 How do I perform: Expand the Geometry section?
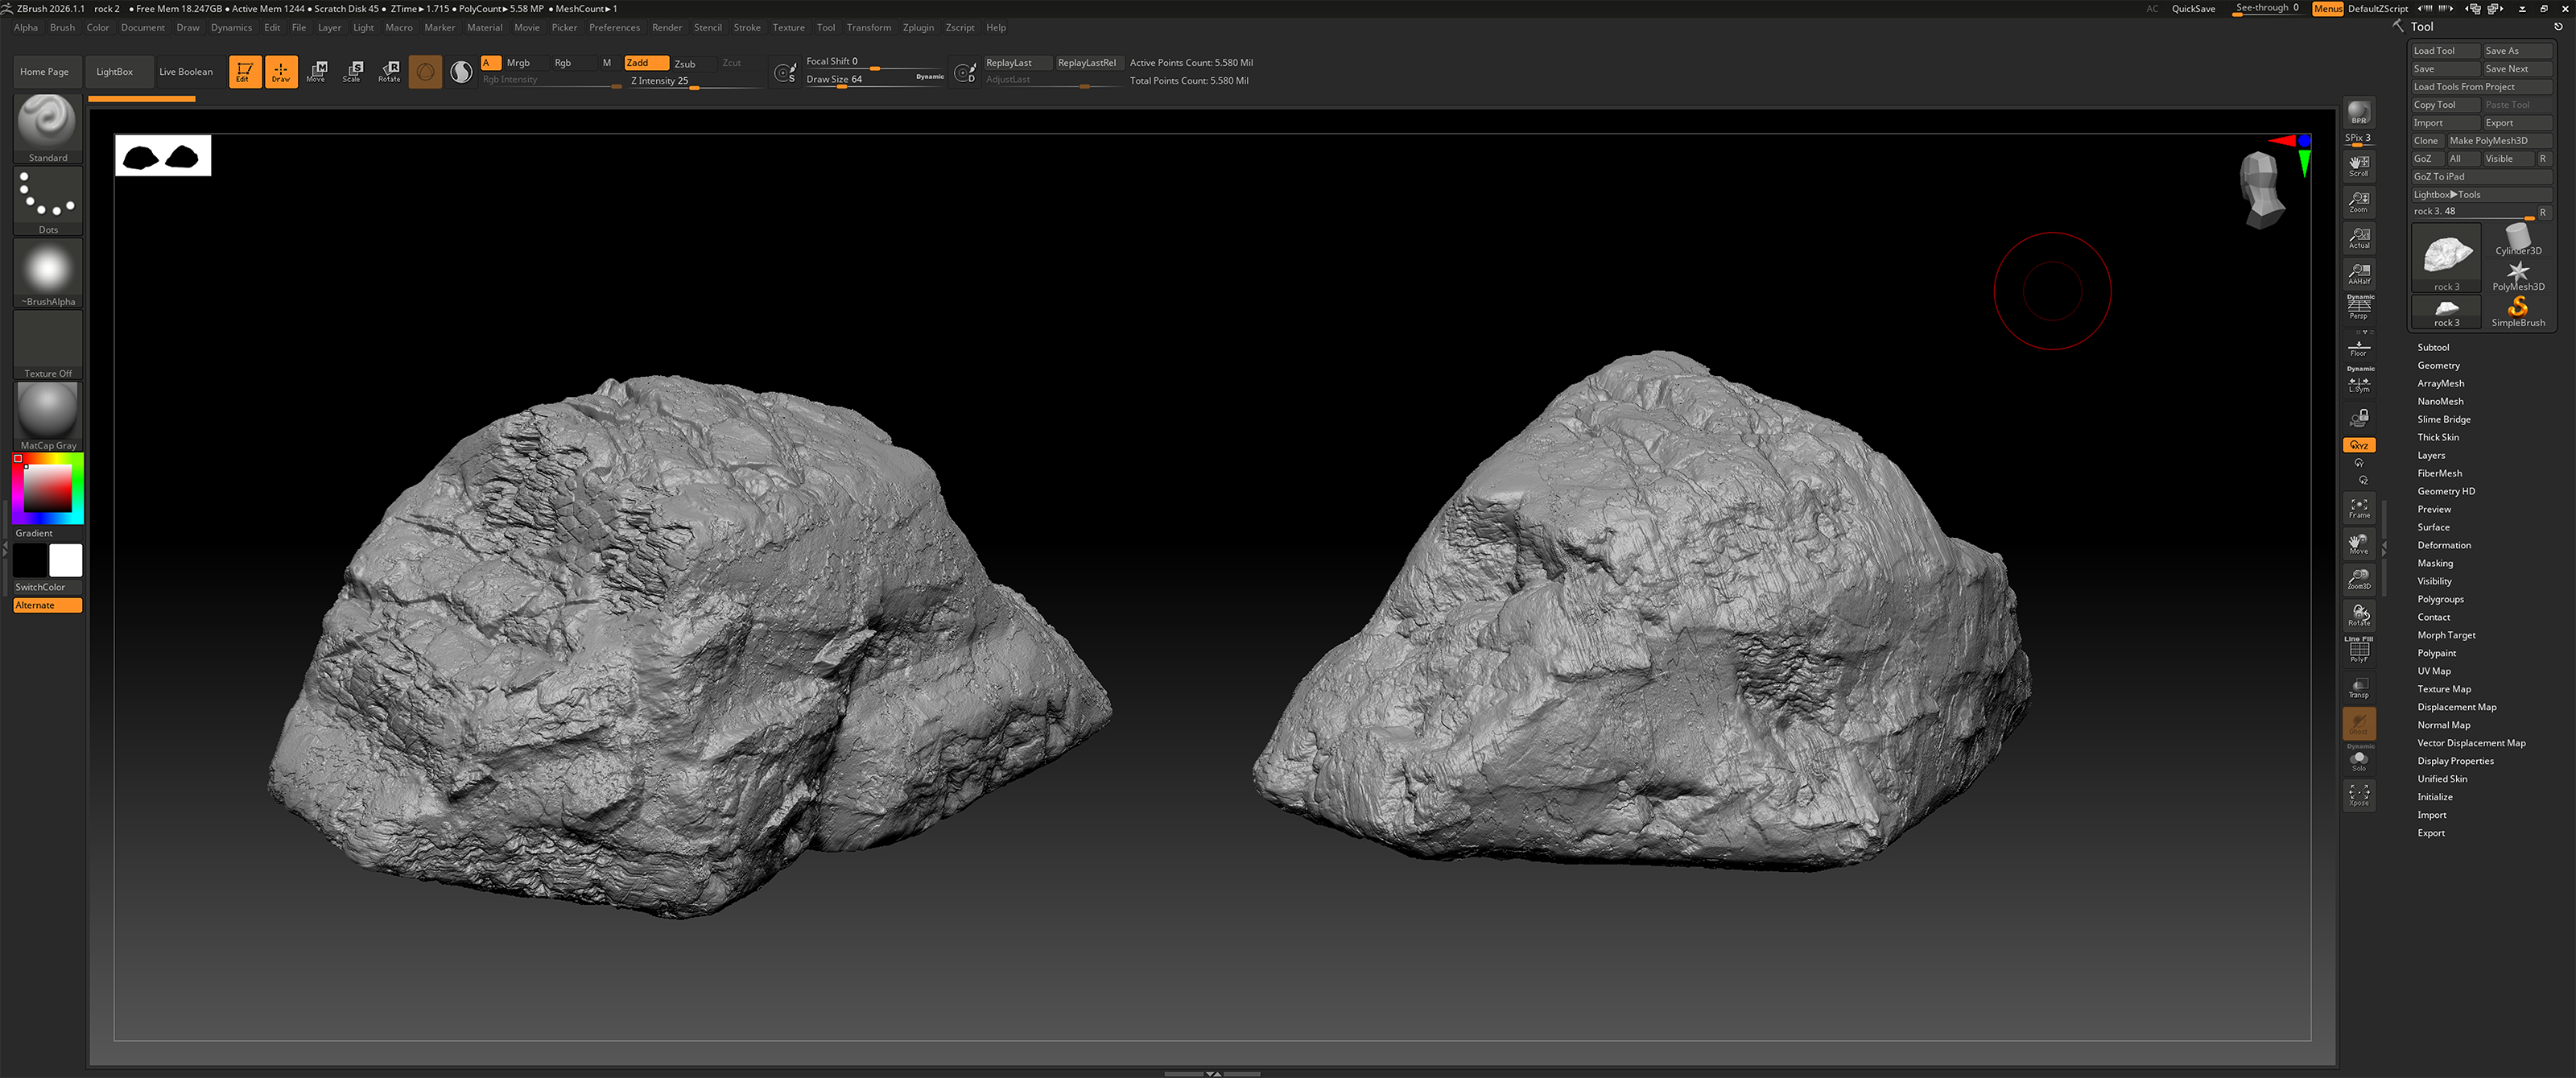[2438, 365]
